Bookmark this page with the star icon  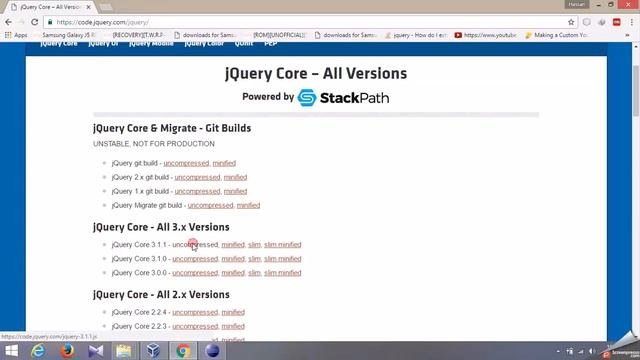(571, 22)
